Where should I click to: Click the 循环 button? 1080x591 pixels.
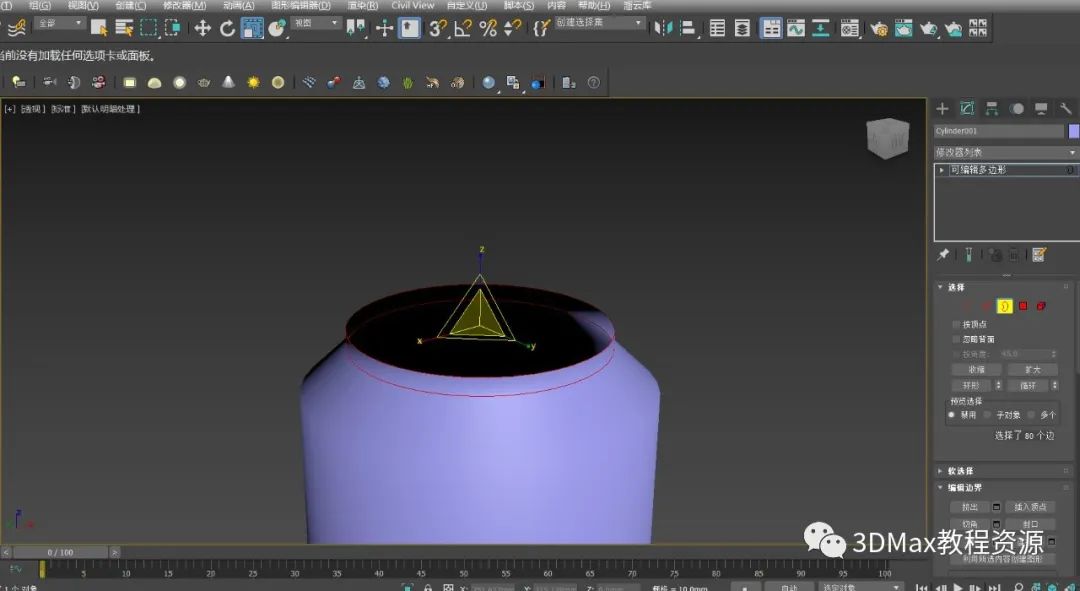(x=1027, y=385)
